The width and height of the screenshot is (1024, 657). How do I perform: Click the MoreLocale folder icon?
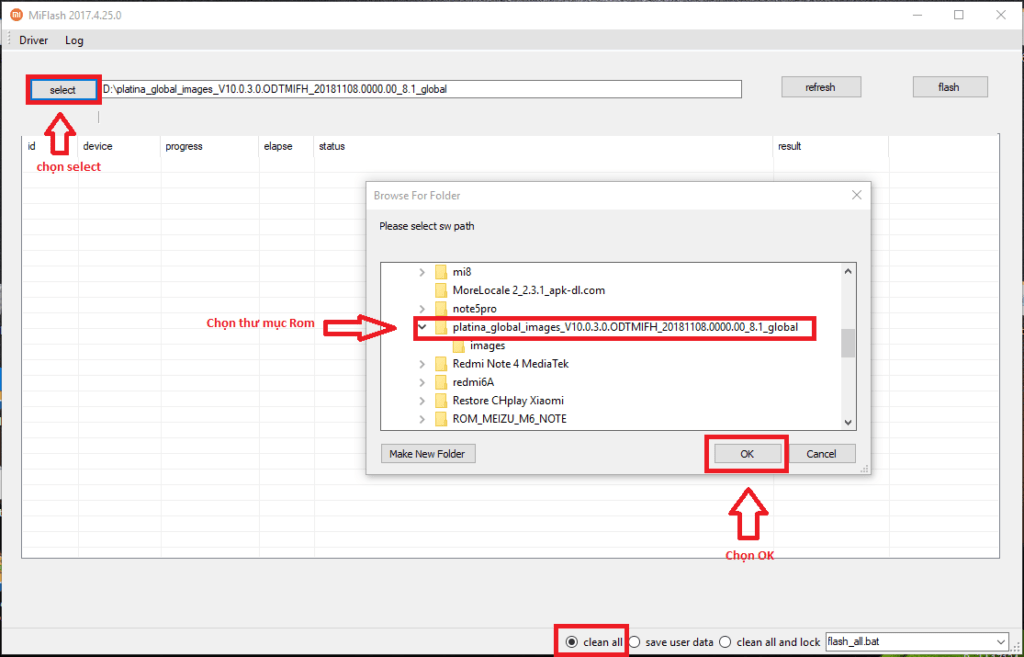pos(441,290)
